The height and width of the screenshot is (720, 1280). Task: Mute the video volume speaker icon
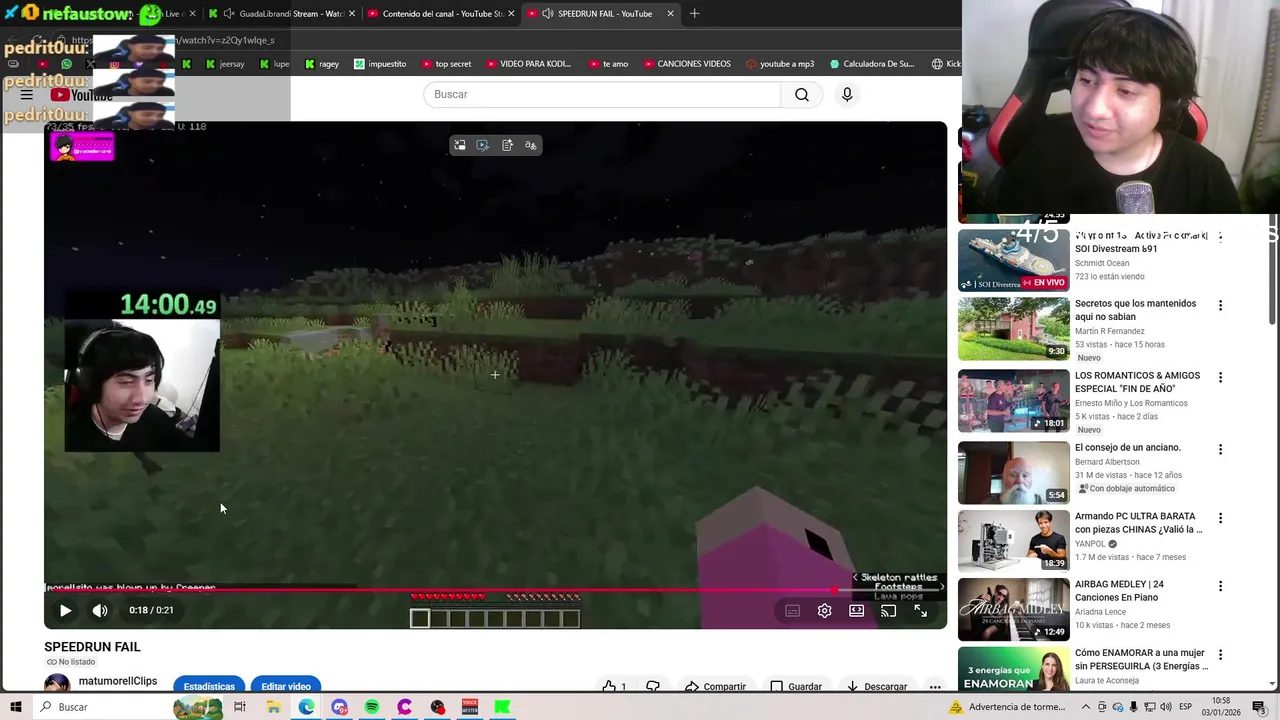coord(100,610)
